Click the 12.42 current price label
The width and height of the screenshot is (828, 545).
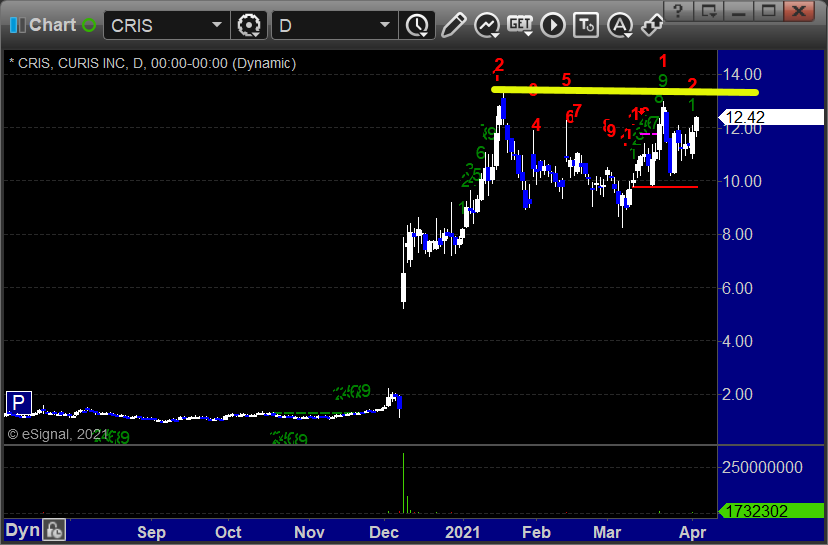point(771,117)
